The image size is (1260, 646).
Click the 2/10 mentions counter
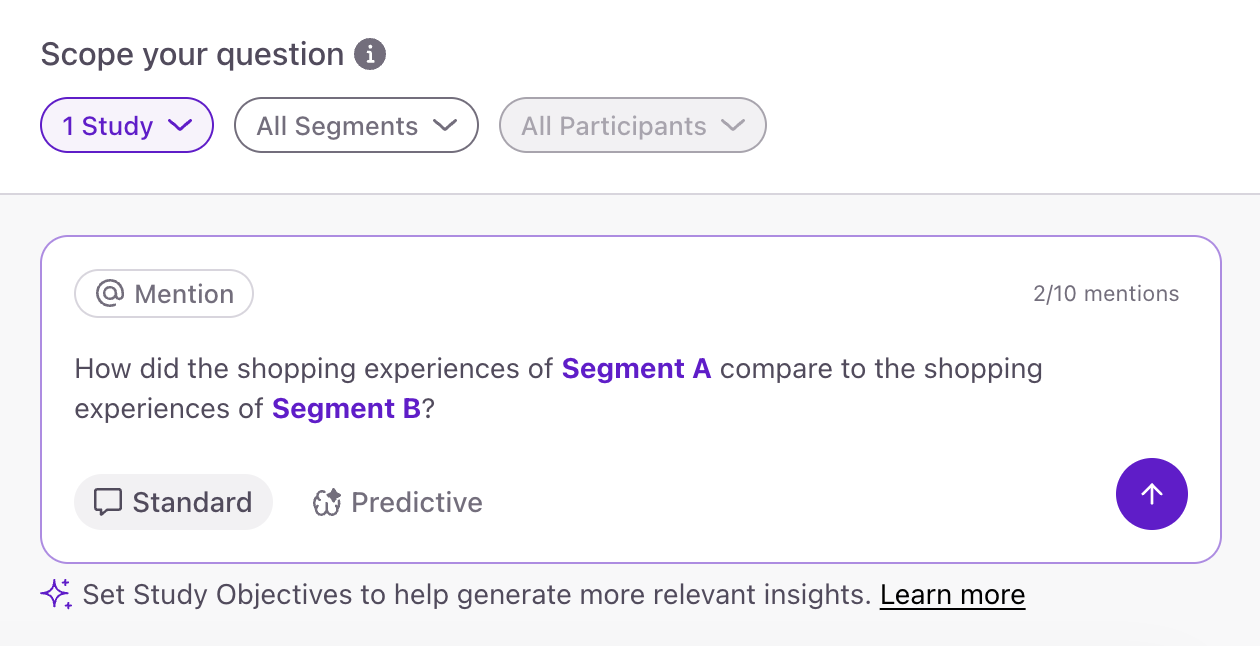[1105, 294]
